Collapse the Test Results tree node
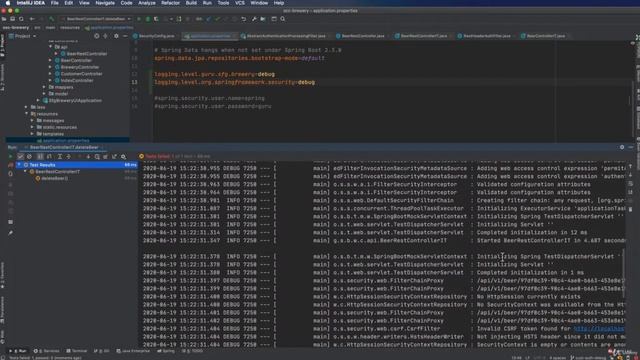Viewport: 640px width, 360px height. click(19, 165)
